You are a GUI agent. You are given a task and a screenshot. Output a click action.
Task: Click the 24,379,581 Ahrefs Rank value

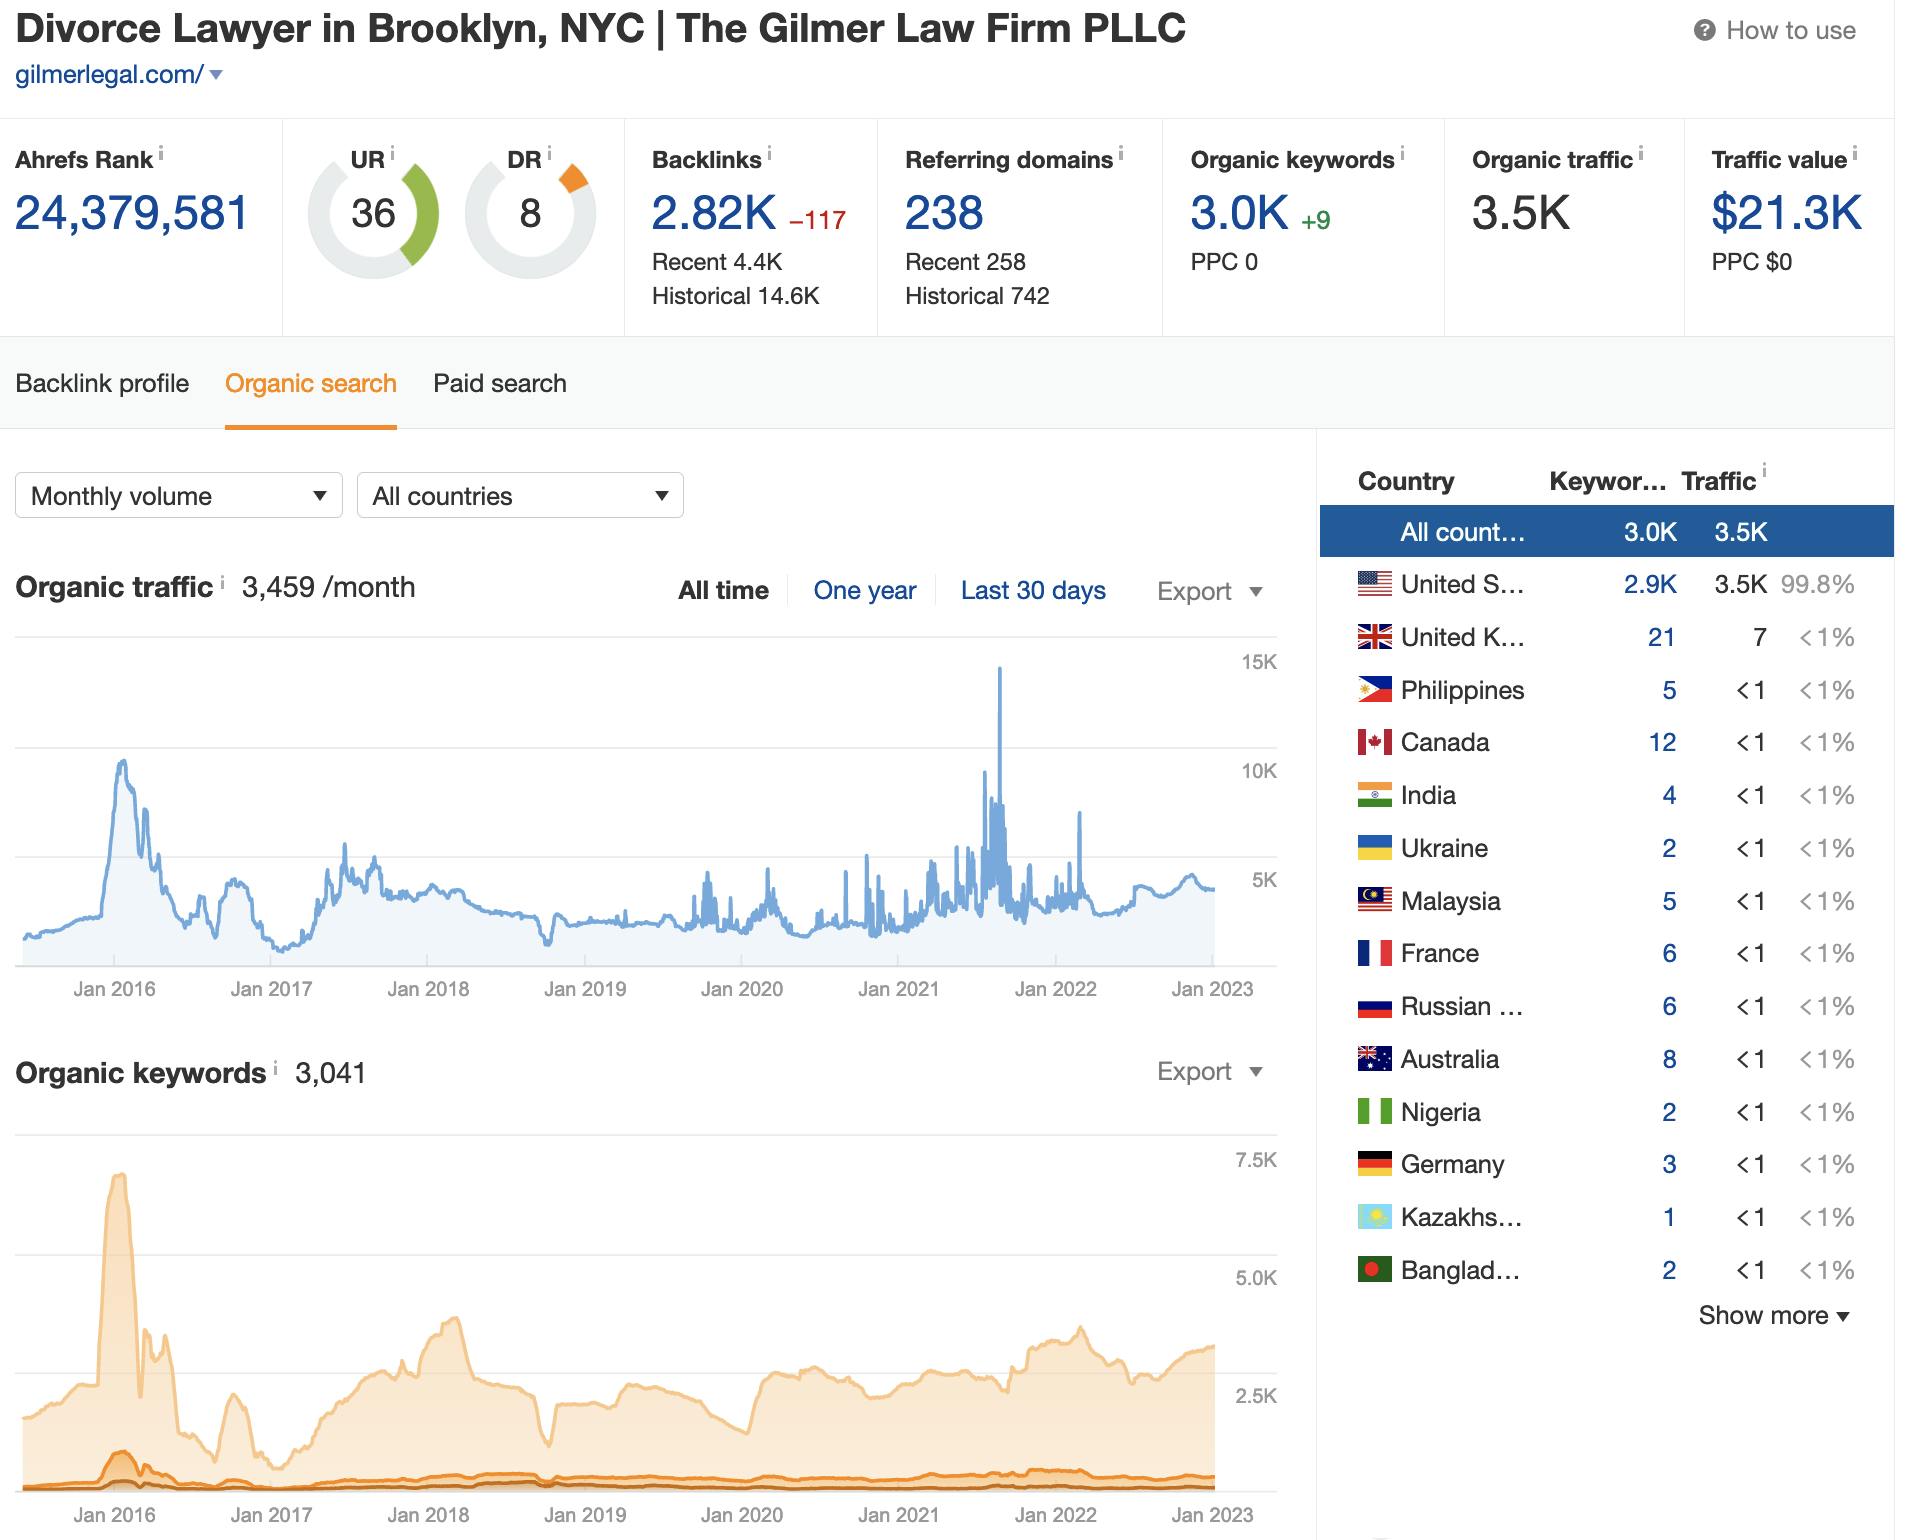click(x=131, y=213)
